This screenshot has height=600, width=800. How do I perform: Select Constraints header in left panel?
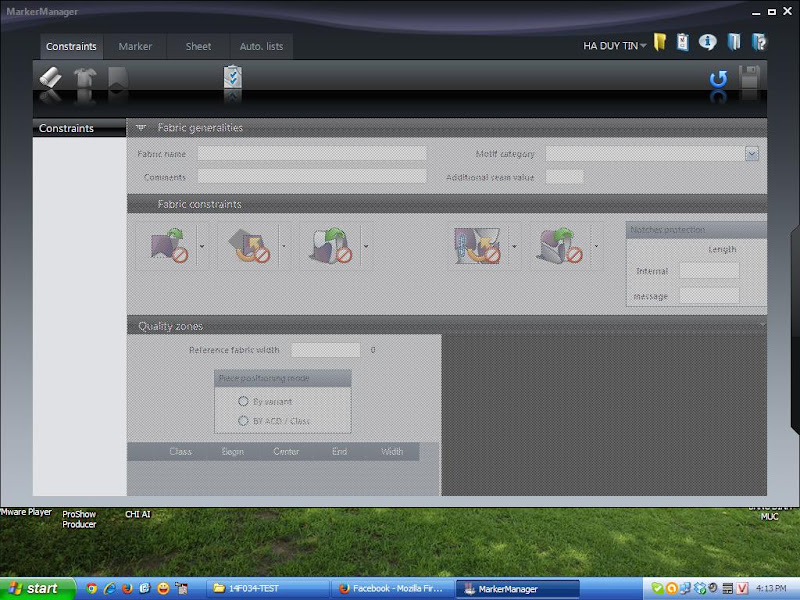79,128
